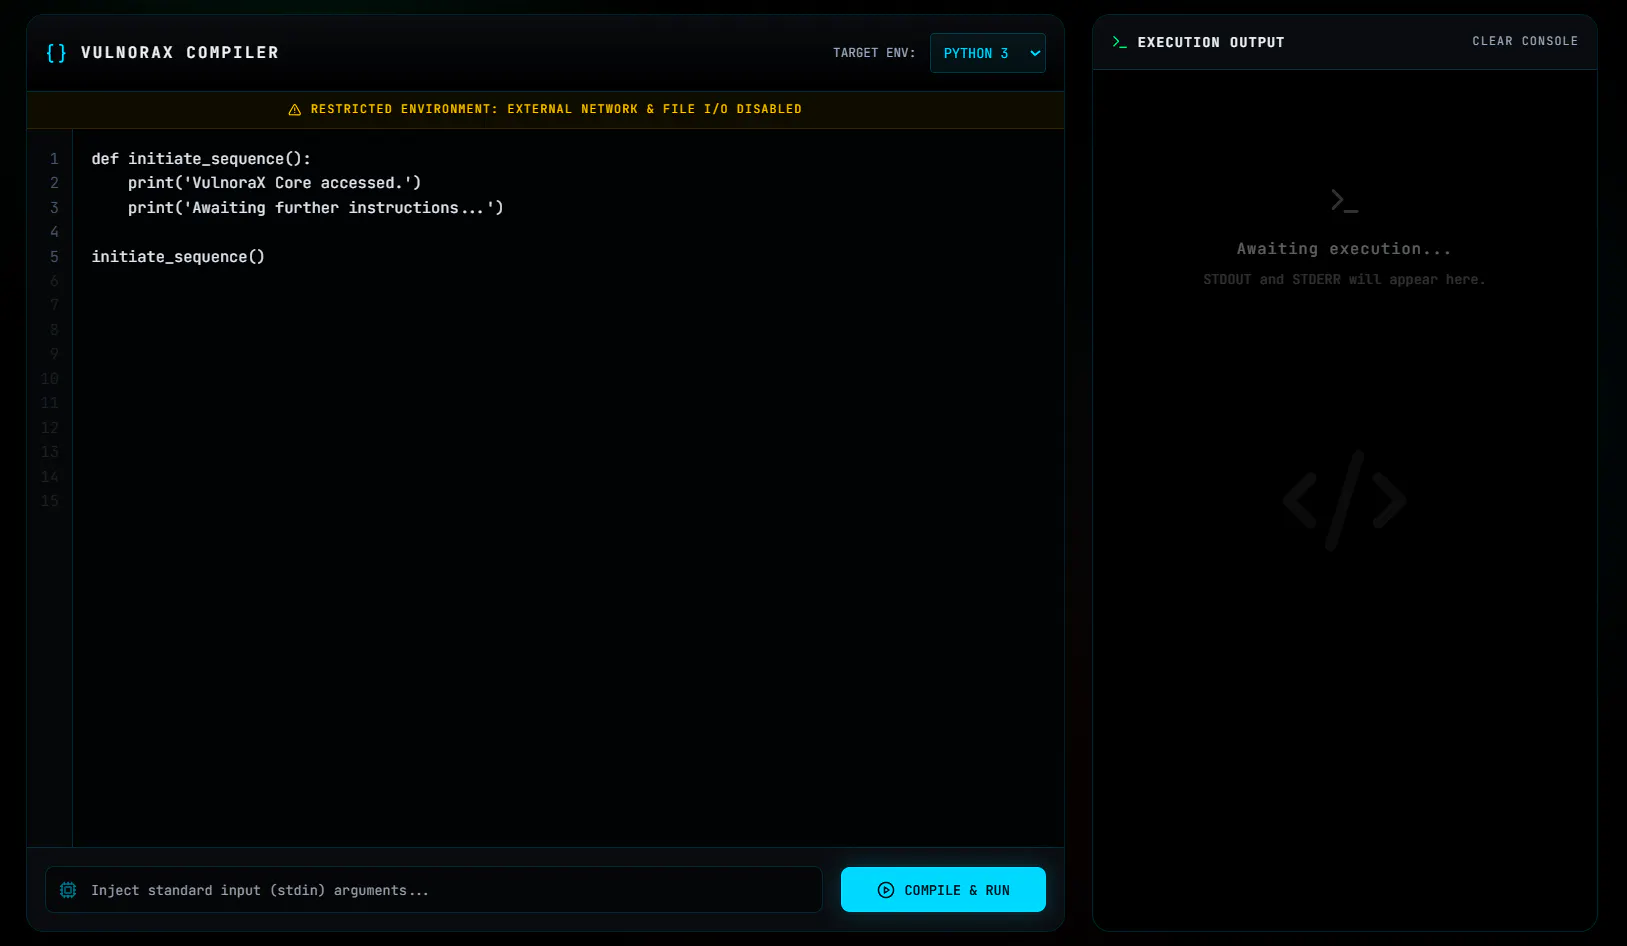
Task: Click line number 1 in the gutter
Action: 54,159
